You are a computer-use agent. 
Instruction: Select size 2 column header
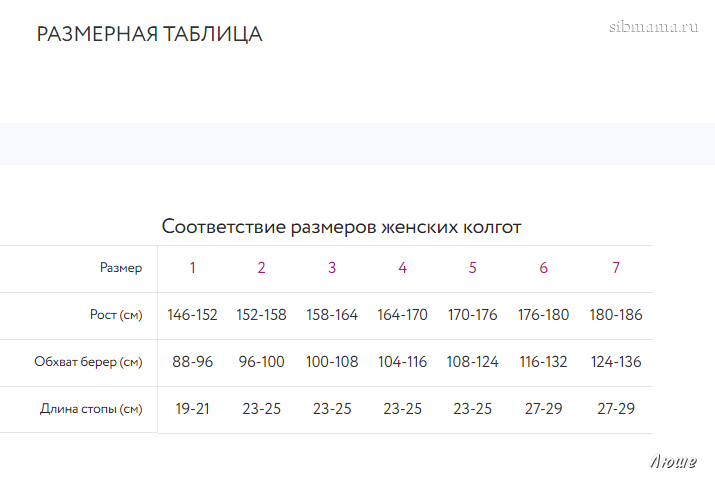coord(261,268)
